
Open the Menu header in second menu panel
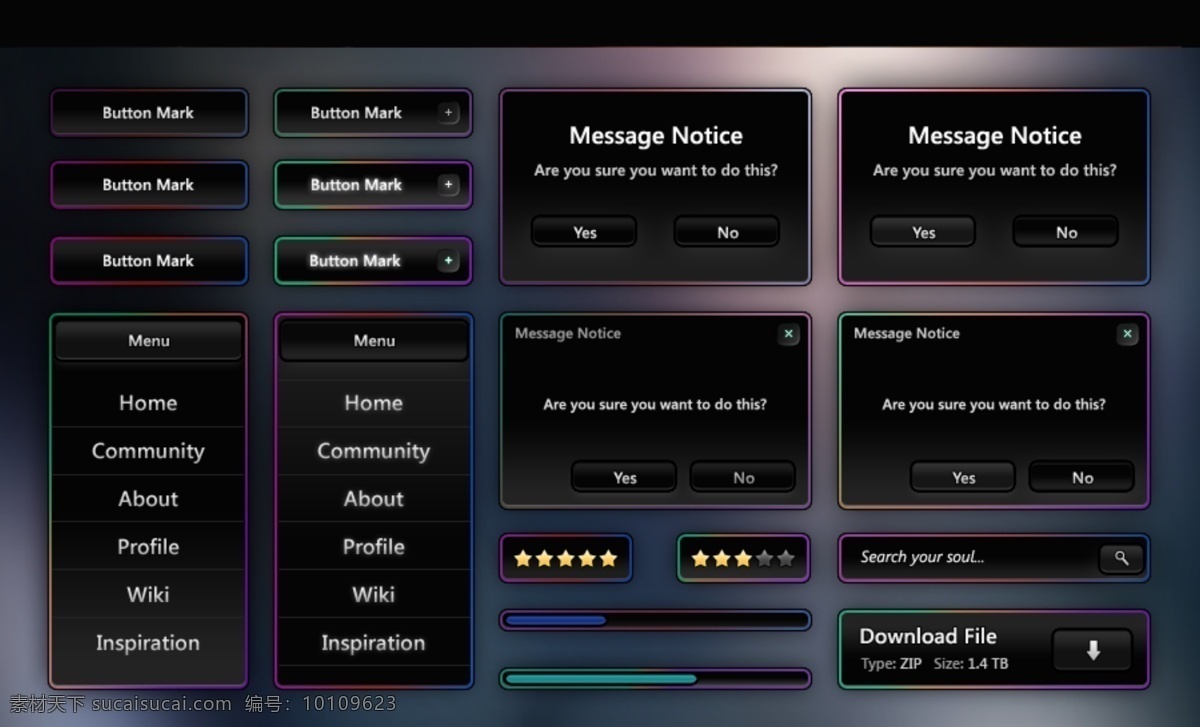point(374,341)
